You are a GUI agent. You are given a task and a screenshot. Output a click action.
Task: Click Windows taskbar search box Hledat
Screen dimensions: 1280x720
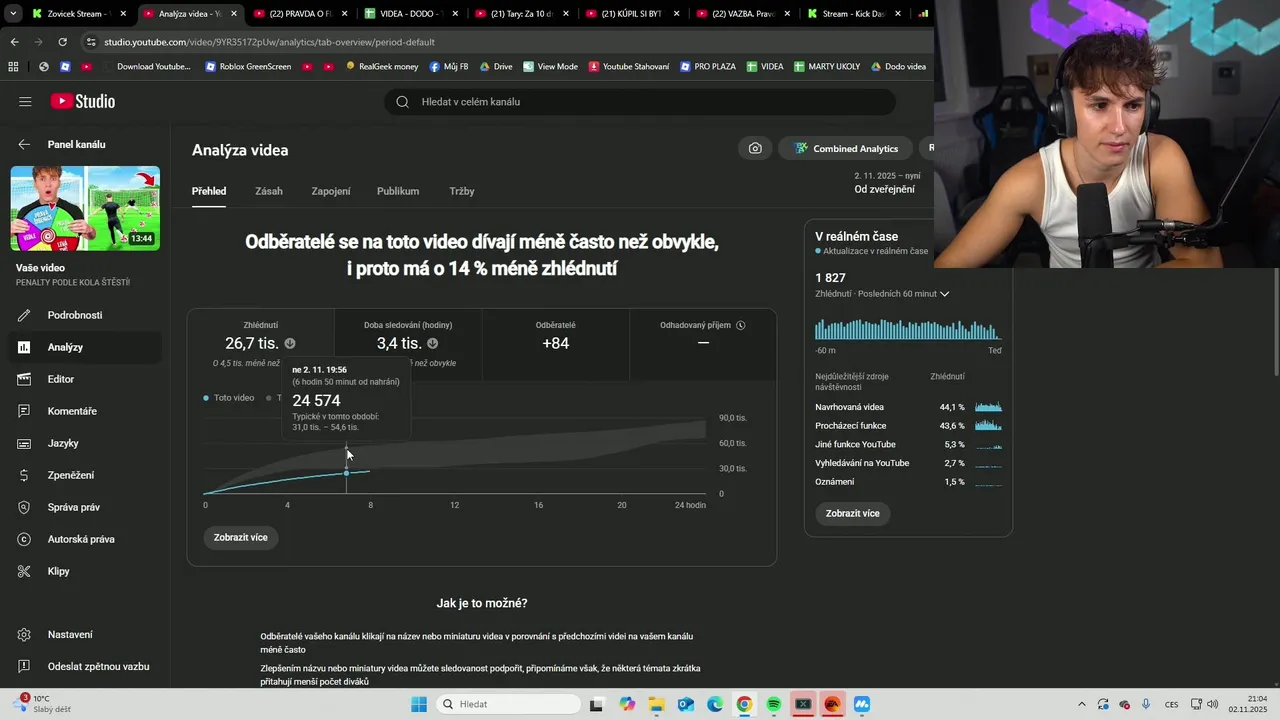pos(507,704)
